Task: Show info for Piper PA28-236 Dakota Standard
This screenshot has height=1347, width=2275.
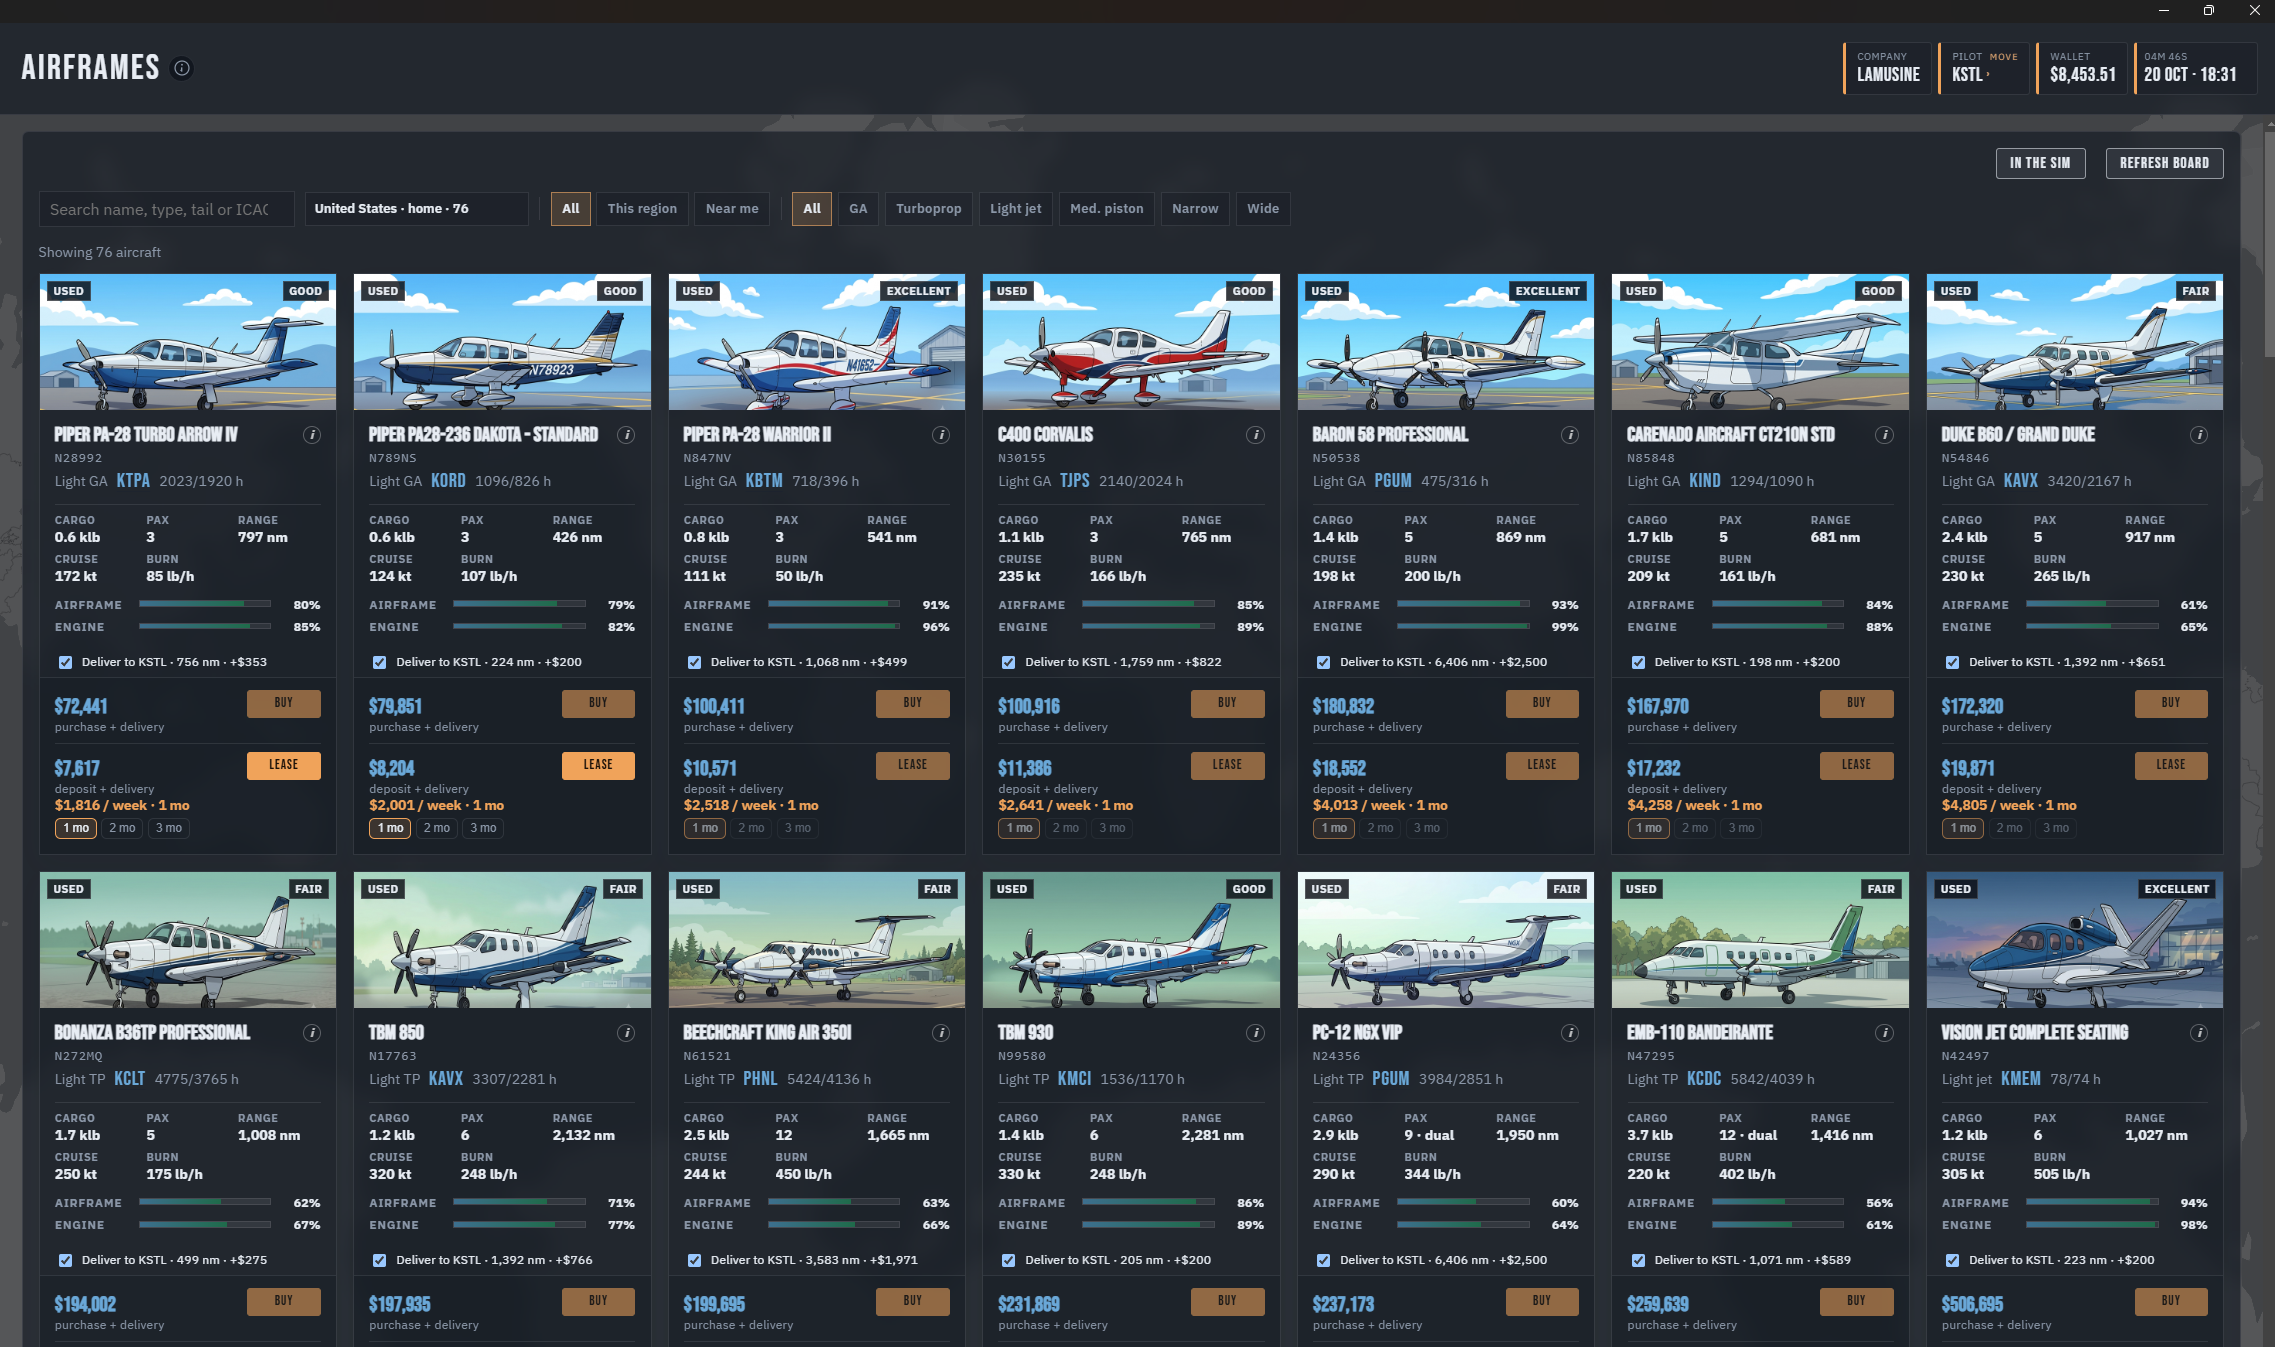Action: click(x=626, y=435)
